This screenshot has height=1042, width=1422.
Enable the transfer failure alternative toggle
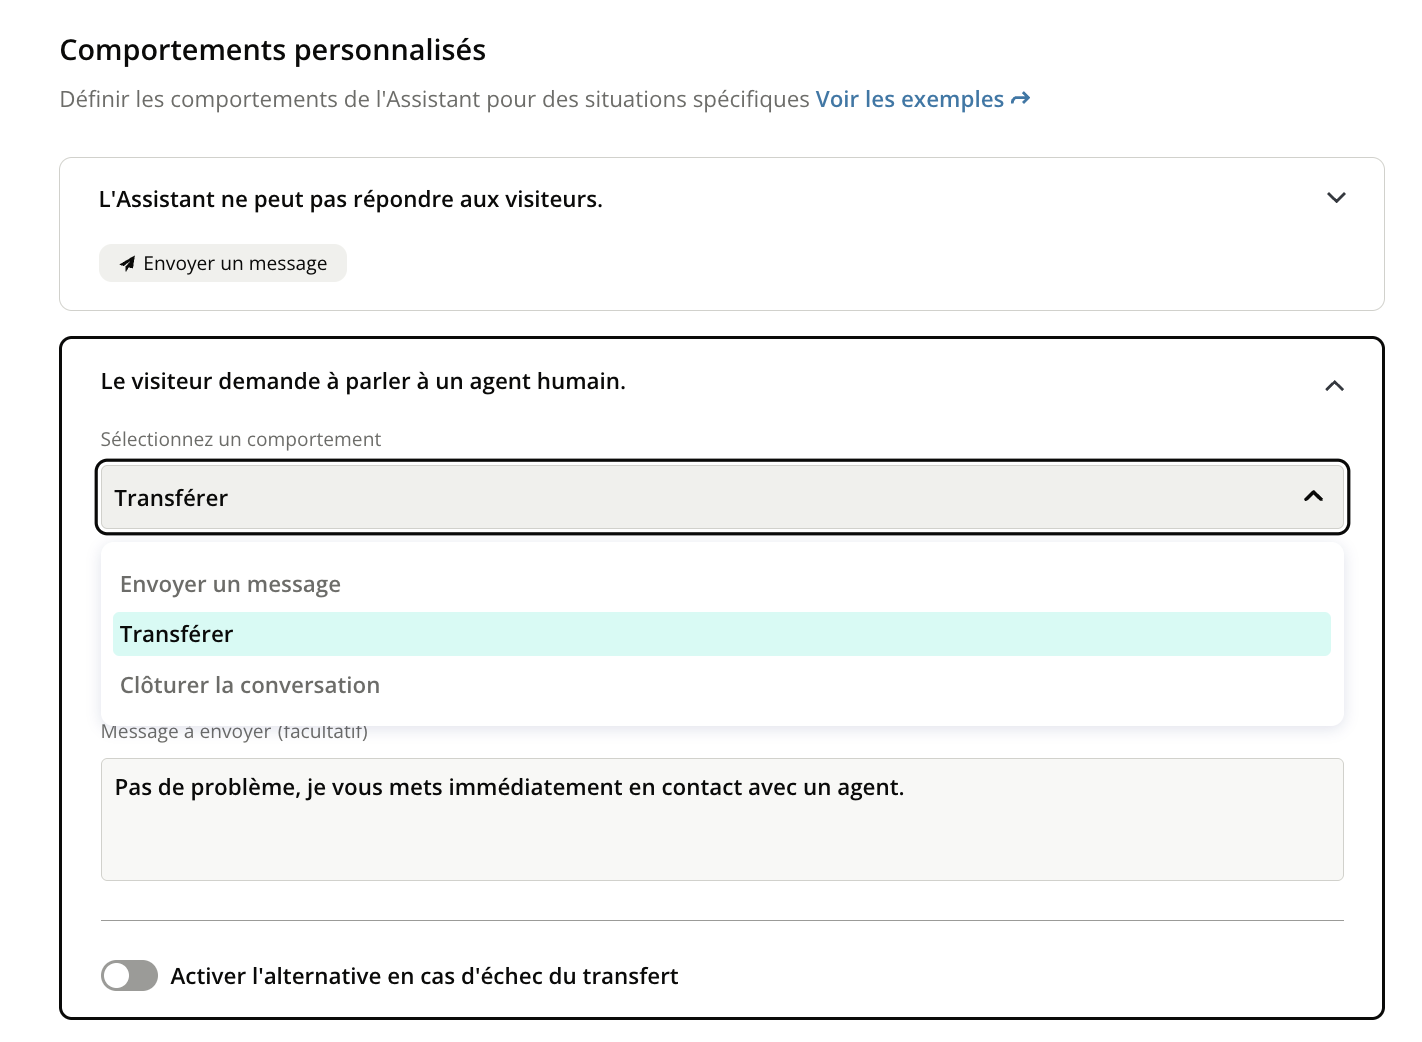[129, 976]
